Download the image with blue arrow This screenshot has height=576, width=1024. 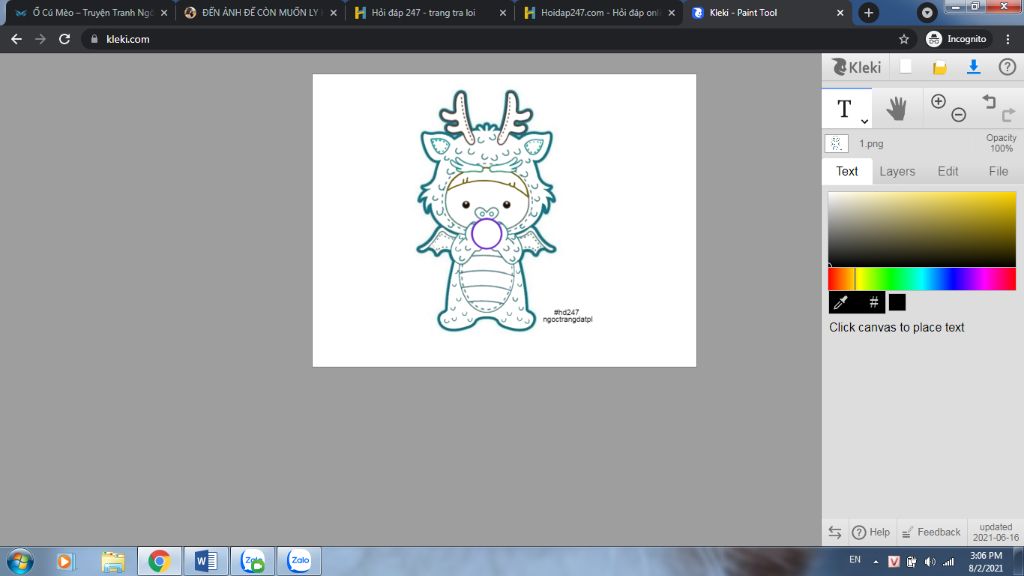973,67
